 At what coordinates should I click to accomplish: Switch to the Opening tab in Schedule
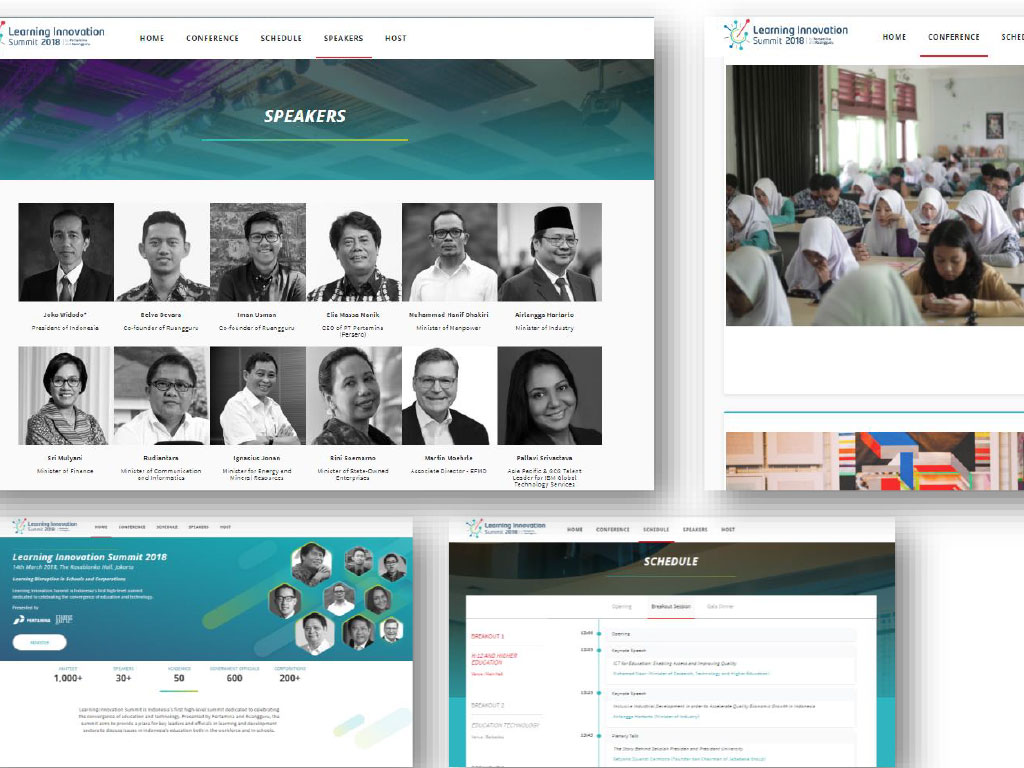tap(622, 606)
